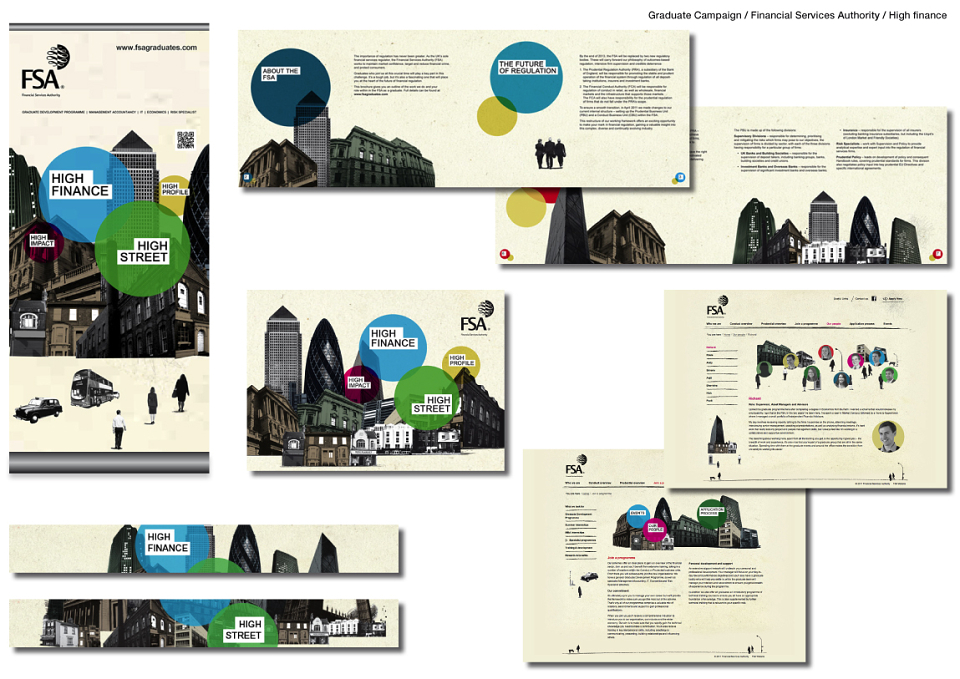This screenshot has height=679, width=960.
Task: Click The Future of Regulation teal circle
Action: pyautogui.click(x=527, y=78)
